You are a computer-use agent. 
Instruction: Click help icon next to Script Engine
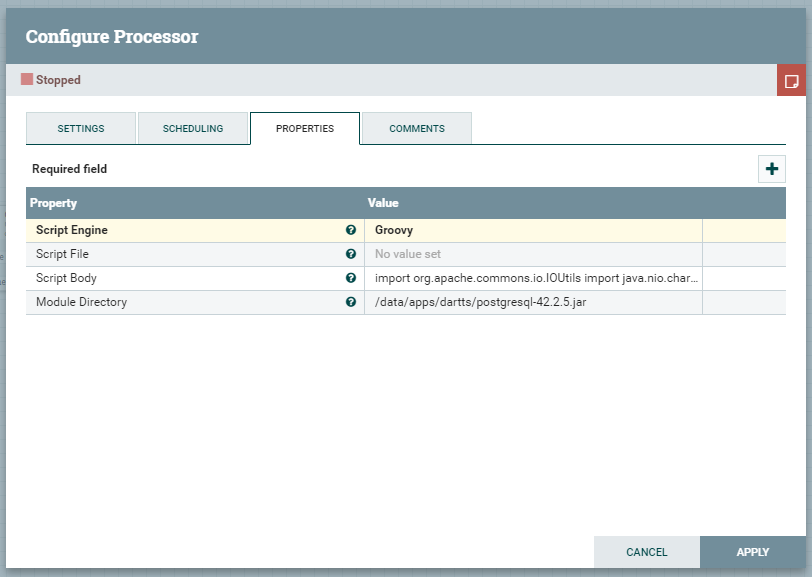(x=351, y=230)
